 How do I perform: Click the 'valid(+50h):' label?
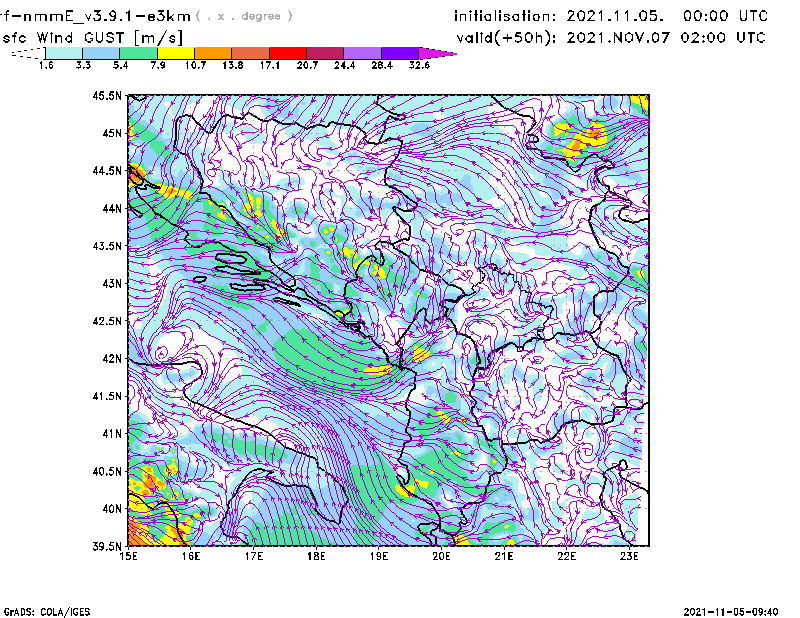tap(506, 38)
